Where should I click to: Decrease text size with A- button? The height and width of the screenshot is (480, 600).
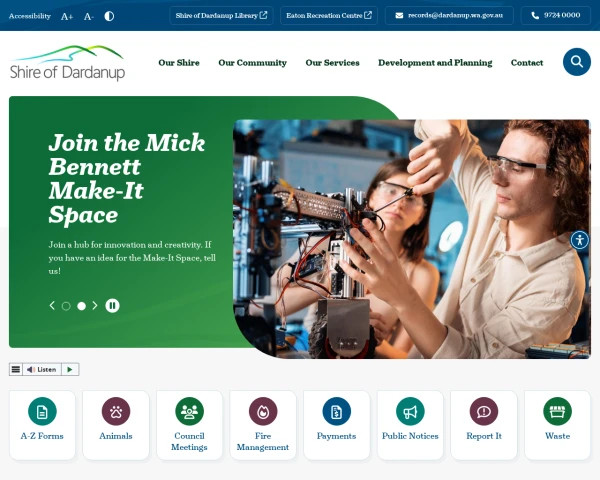point(88,16)
